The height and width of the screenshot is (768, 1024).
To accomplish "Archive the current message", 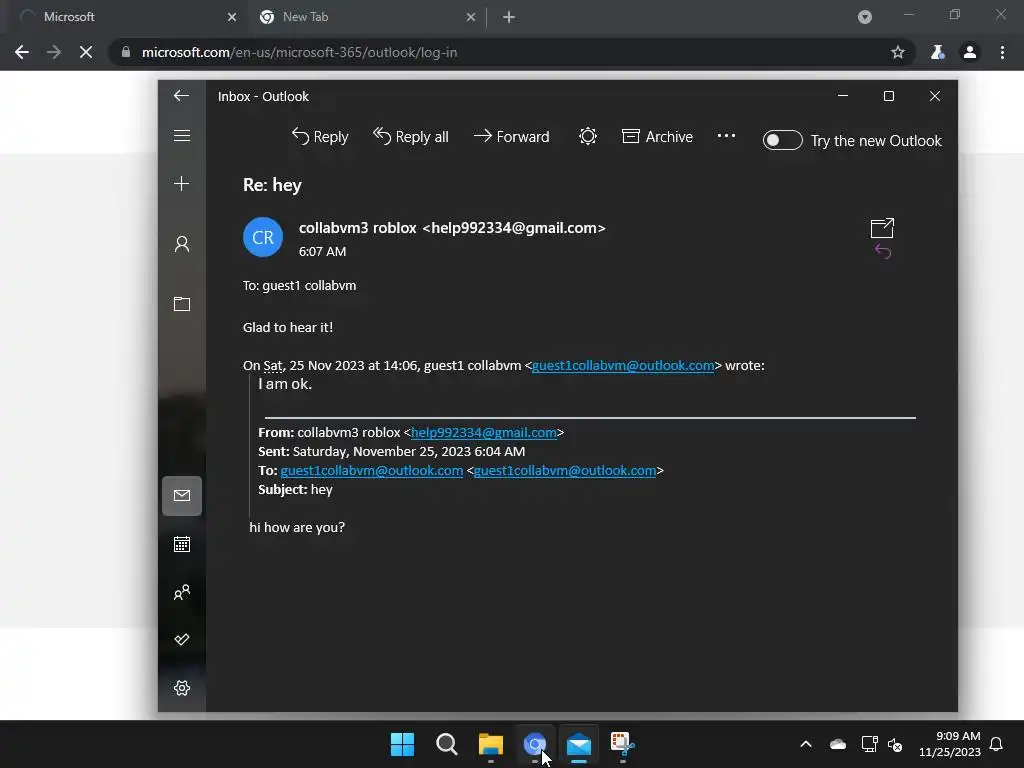I will 657,136.
